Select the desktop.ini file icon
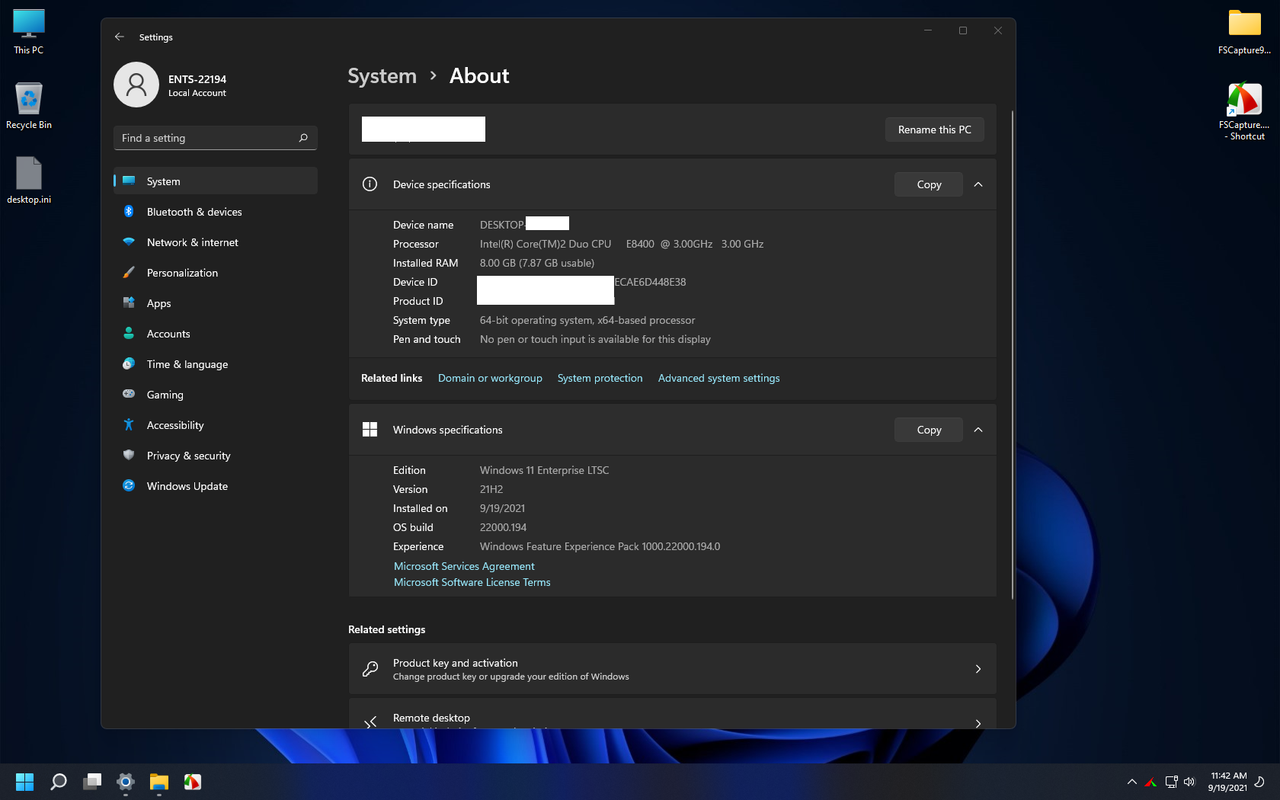1280x800 pixels. point(29,180)
